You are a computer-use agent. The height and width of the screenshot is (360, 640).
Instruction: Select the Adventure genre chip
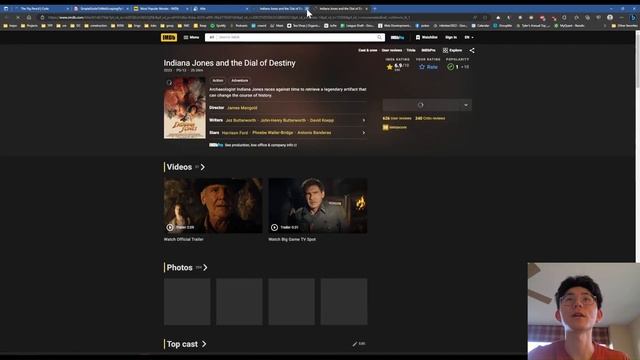coord(240,81)
